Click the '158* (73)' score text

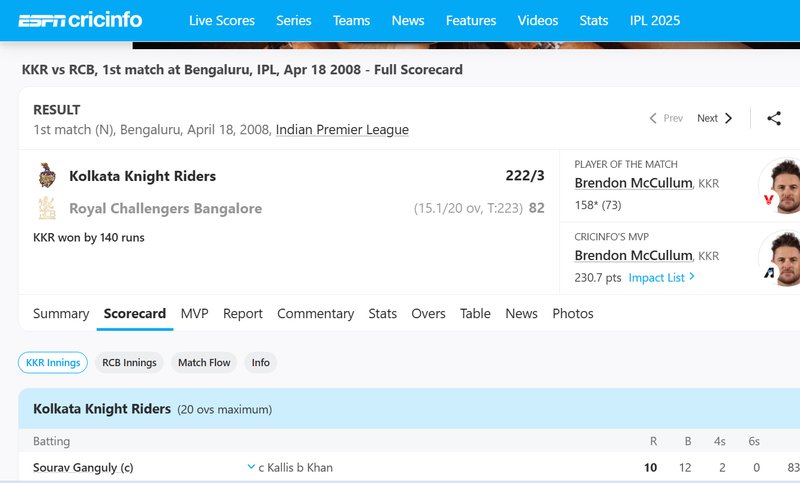(x=598, y=205)
